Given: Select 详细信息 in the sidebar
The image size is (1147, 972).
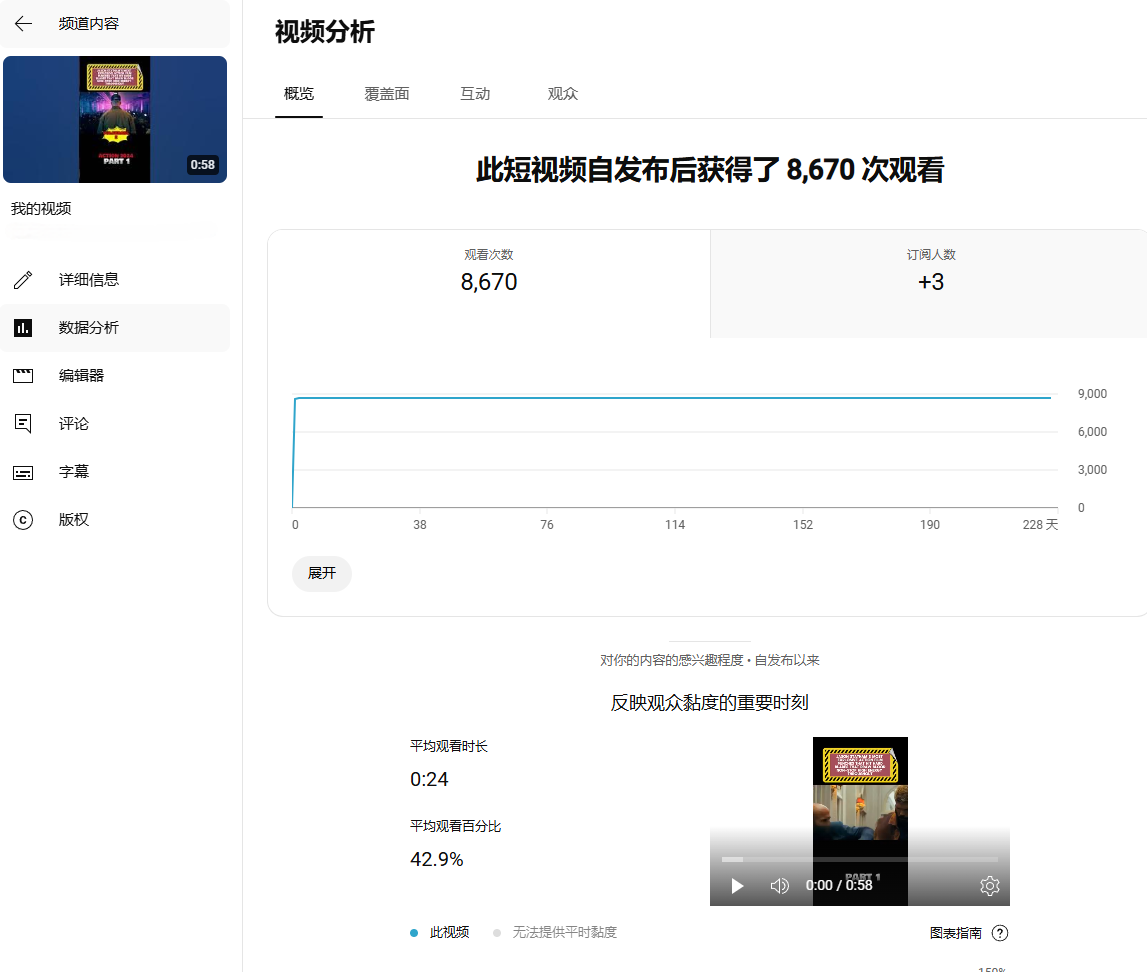Looking at the screenshot, I should point(115,279).
